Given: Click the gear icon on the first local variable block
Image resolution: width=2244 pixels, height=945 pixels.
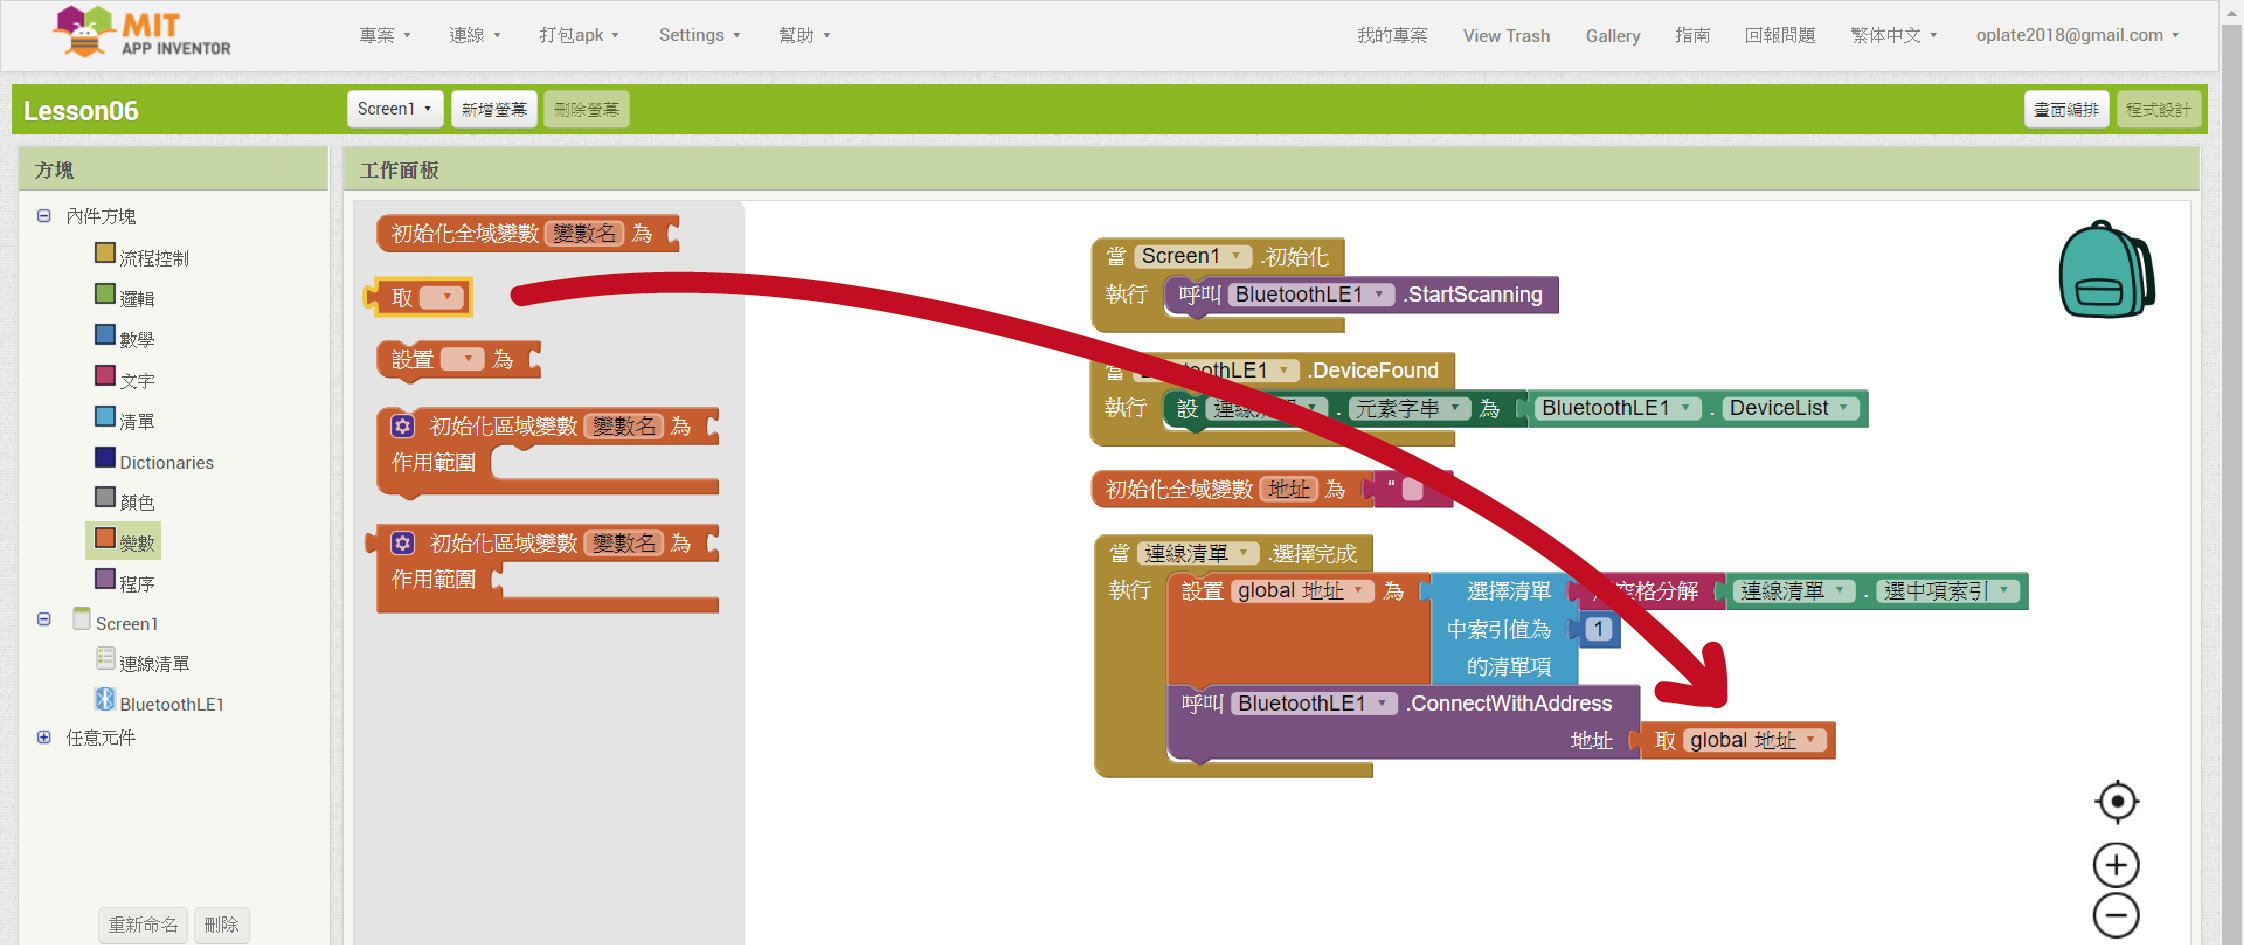Looking at the screenshot, I should tap(402, 426).
